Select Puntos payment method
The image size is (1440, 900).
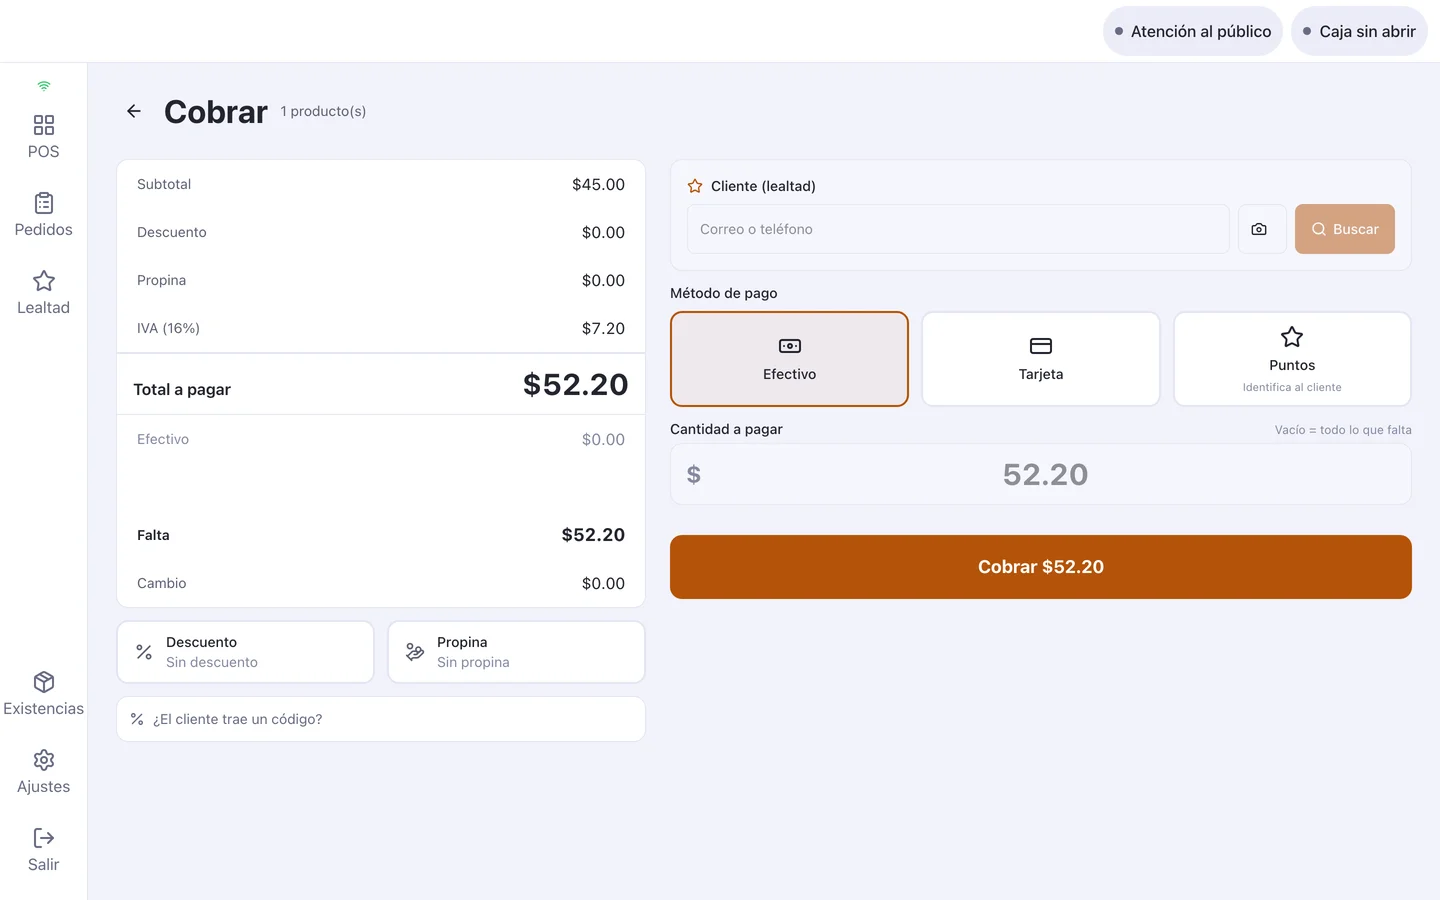1292,359
